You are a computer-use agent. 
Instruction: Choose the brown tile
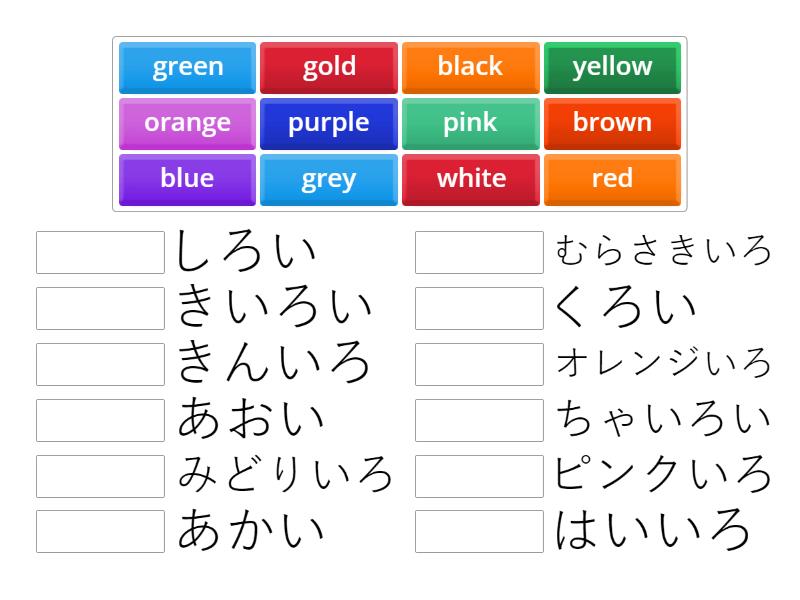pyautogui.click(x=612, y=123)
